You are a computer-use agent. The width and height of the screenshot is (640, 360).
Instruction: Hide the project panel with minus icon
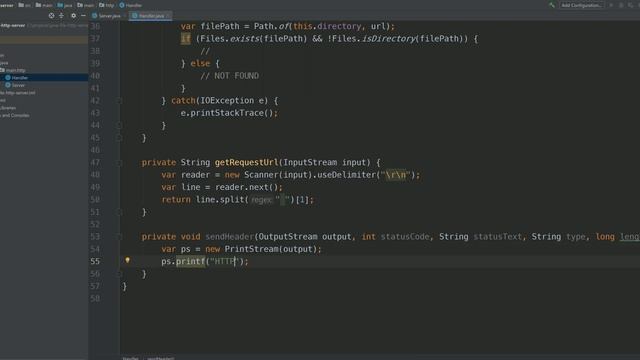pyautogui.click(x=83, y=16)
